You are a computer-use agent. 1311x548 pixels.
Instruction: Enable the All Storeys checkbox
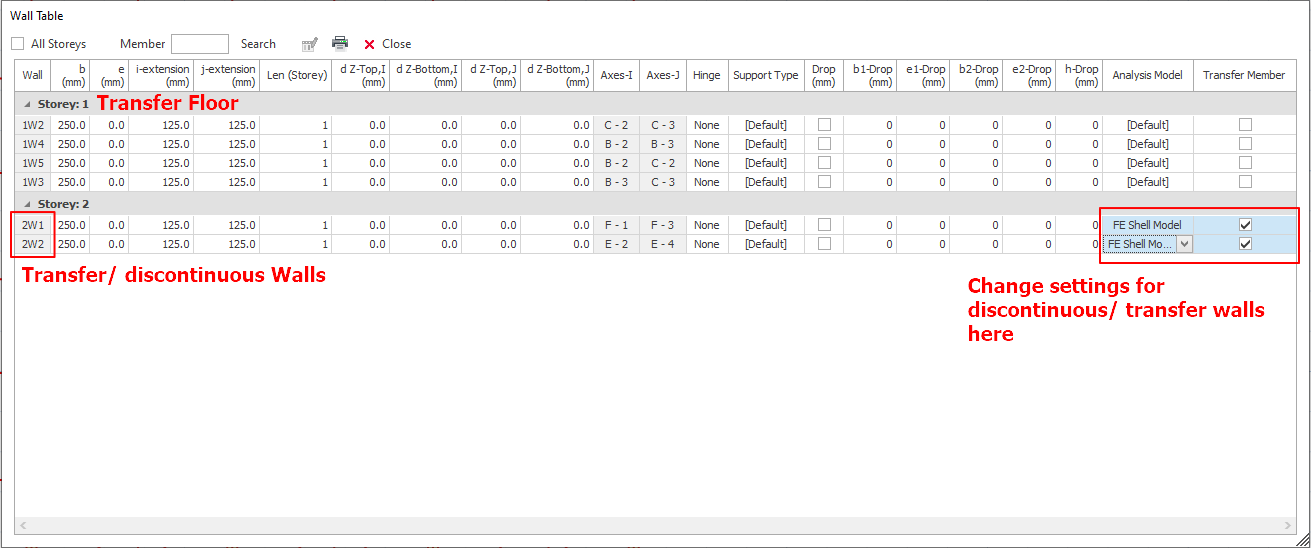pyautogui.click(x=18, y=44)
